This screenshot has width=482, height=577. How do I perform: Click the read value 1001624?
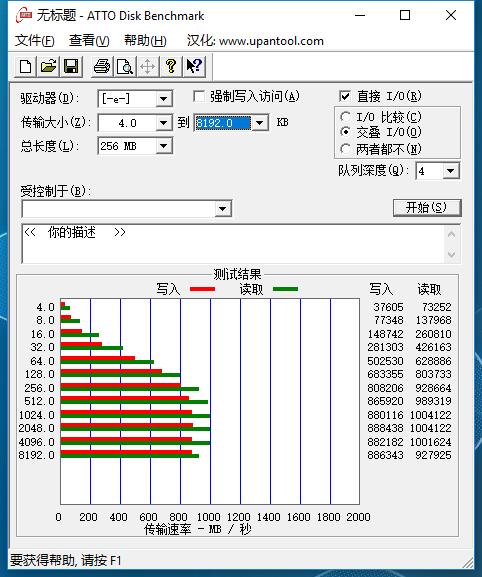click(430, 442)
